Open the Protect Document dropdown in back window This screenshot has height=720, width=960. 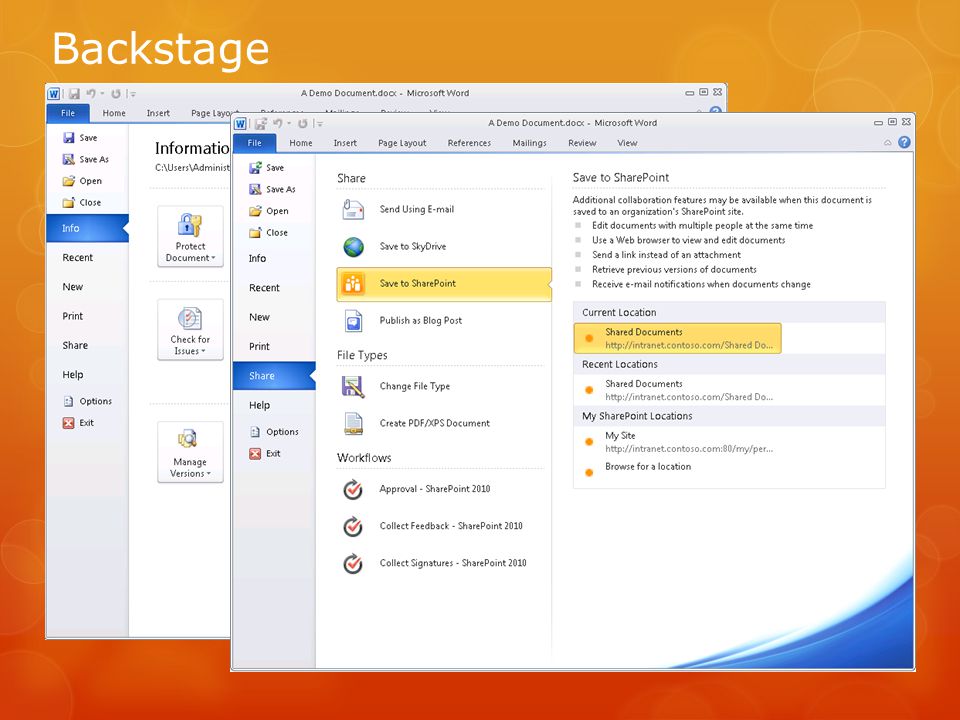190,236
